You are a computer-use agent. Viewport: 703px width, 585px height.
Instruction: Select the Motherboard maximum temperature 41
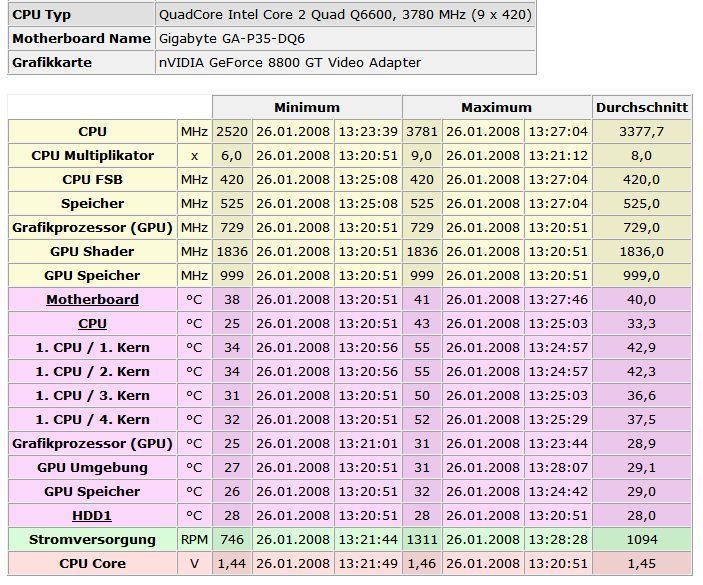tap(422, 299)
